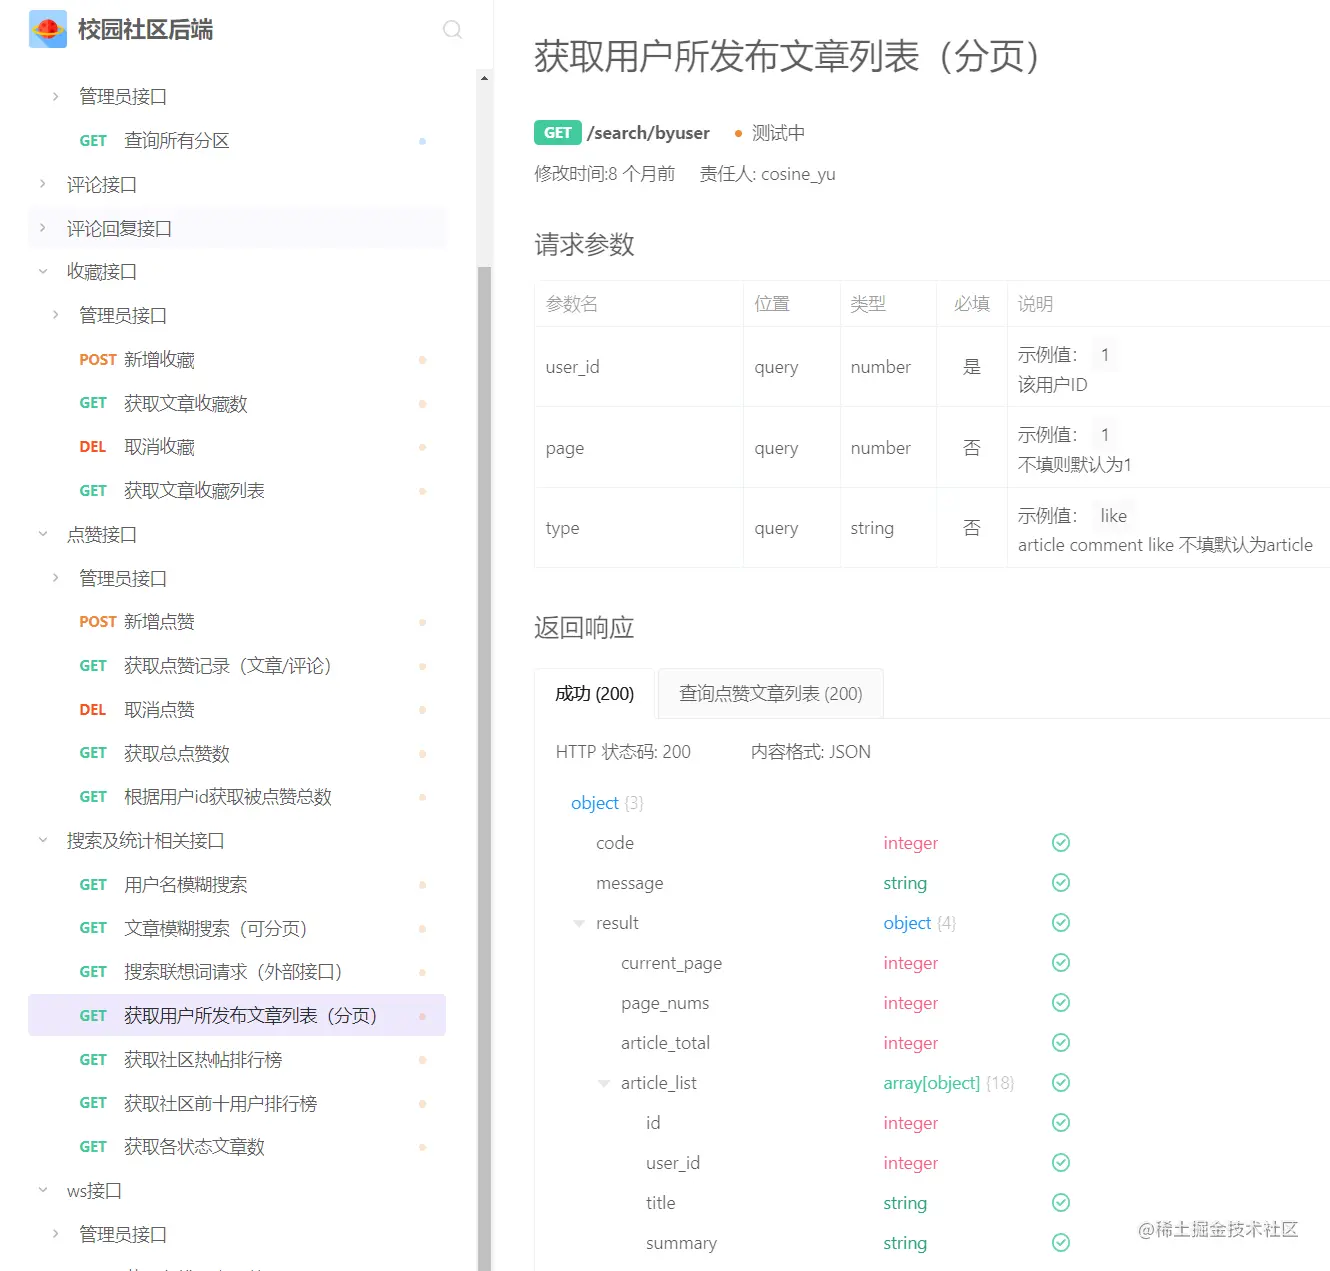Open GET 根据用户id获取被点赞总数 endpoint
The height and width of the screenshot is (1271, 1330).
237,797
